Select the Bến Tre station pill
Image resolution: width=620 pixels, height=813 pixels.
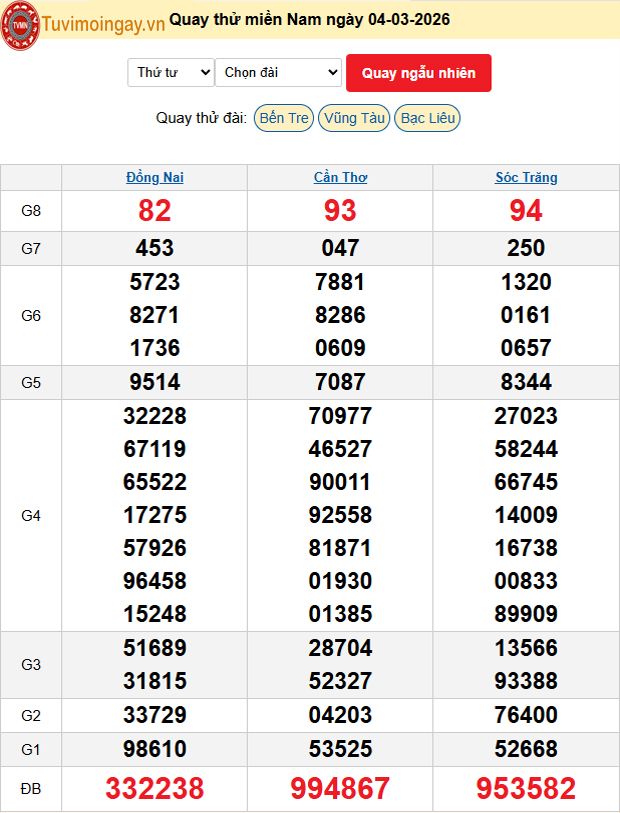coord(284,118)
